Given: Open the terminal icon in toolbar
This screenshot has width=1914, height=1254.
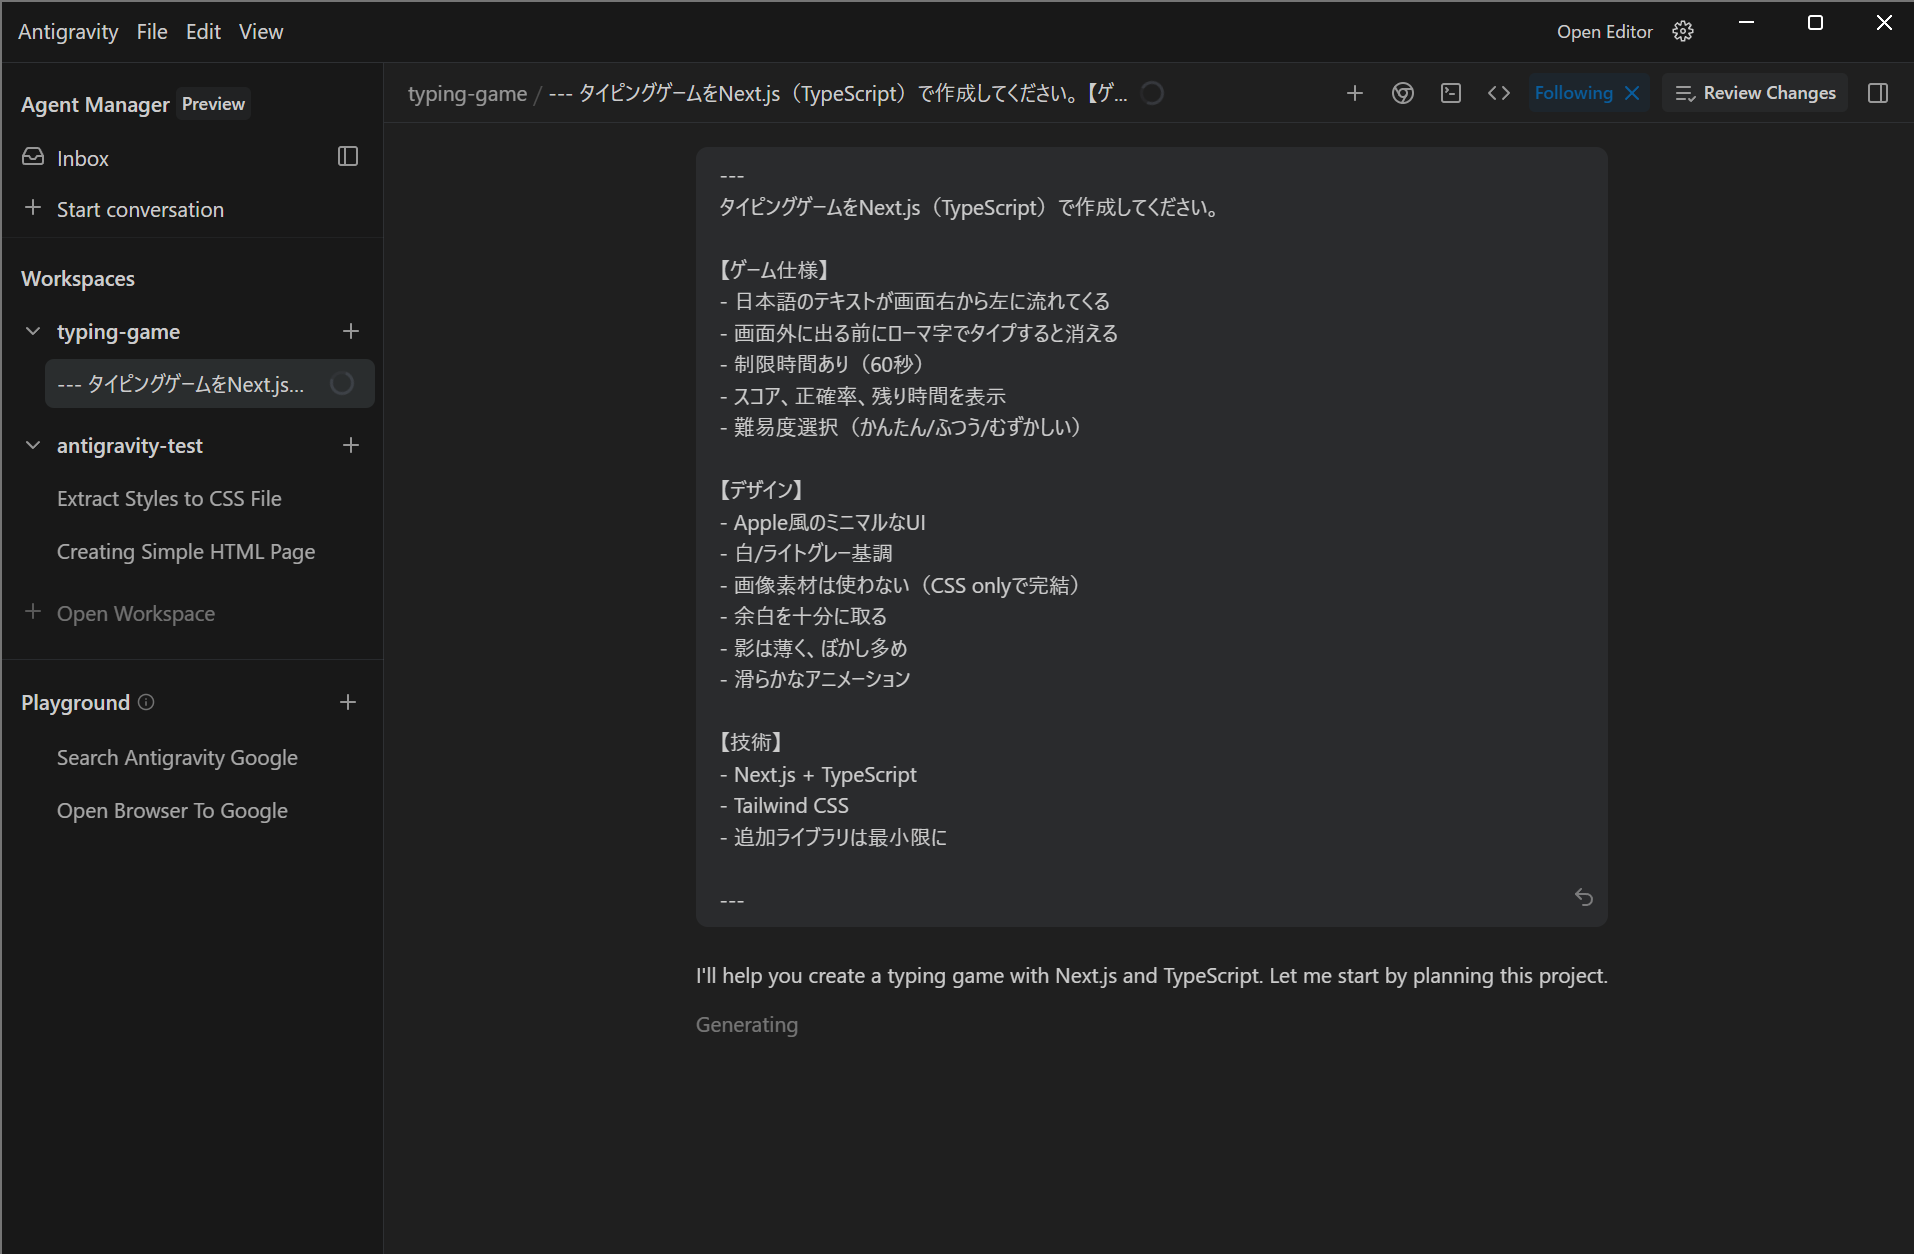Looking at the screenshot, I should point(1451,93).
